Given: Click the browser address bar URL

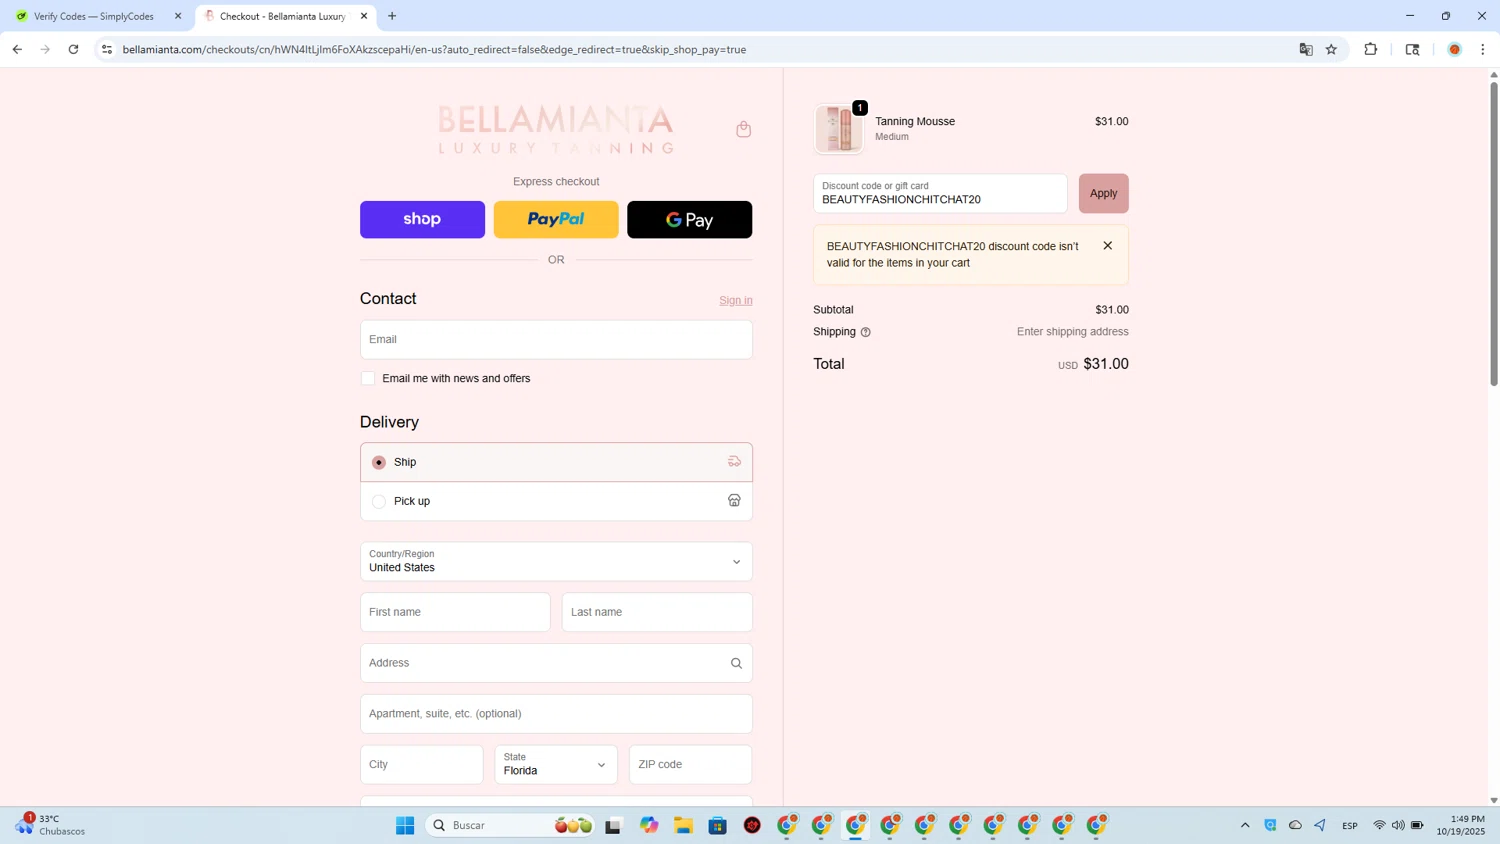Looking at the screenshot, I should (434, 49).
